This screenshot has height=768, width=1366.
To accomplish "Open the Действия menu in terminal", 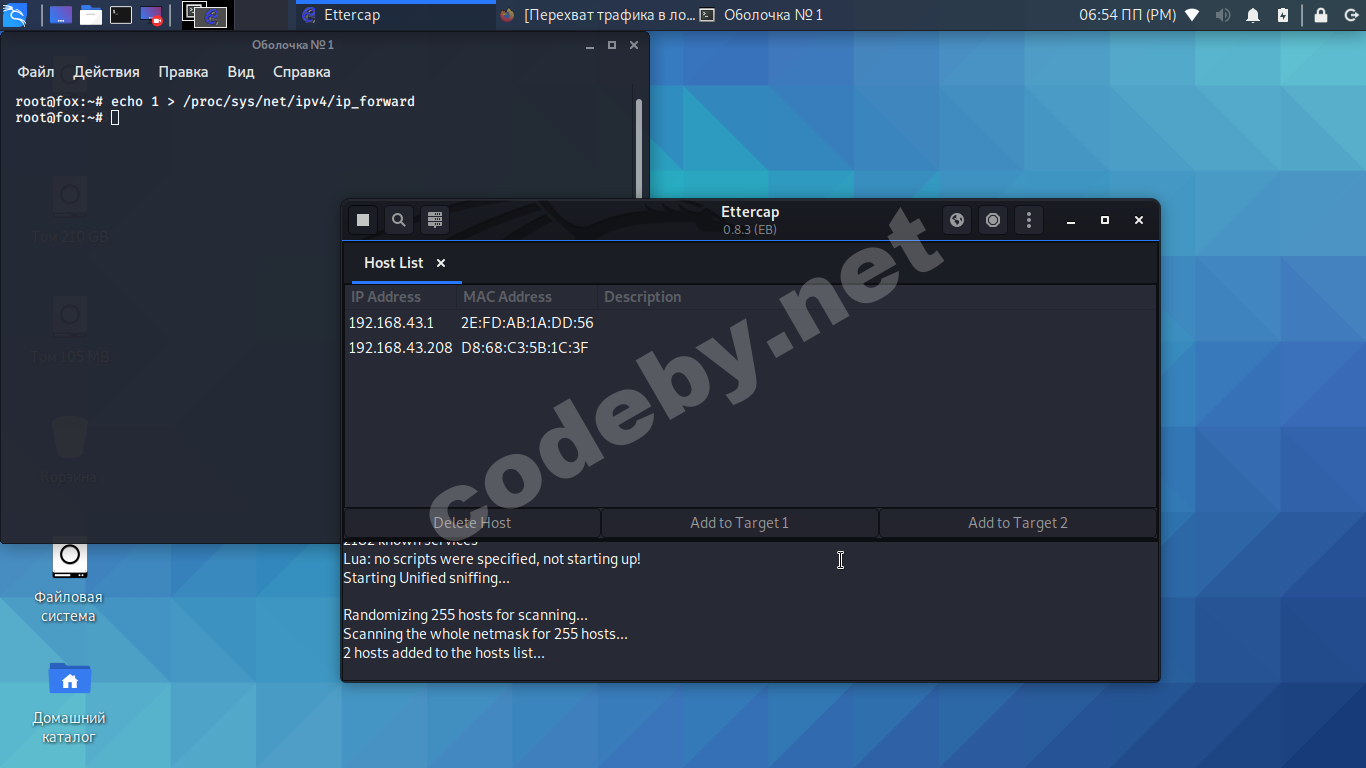I will point(106,72).
